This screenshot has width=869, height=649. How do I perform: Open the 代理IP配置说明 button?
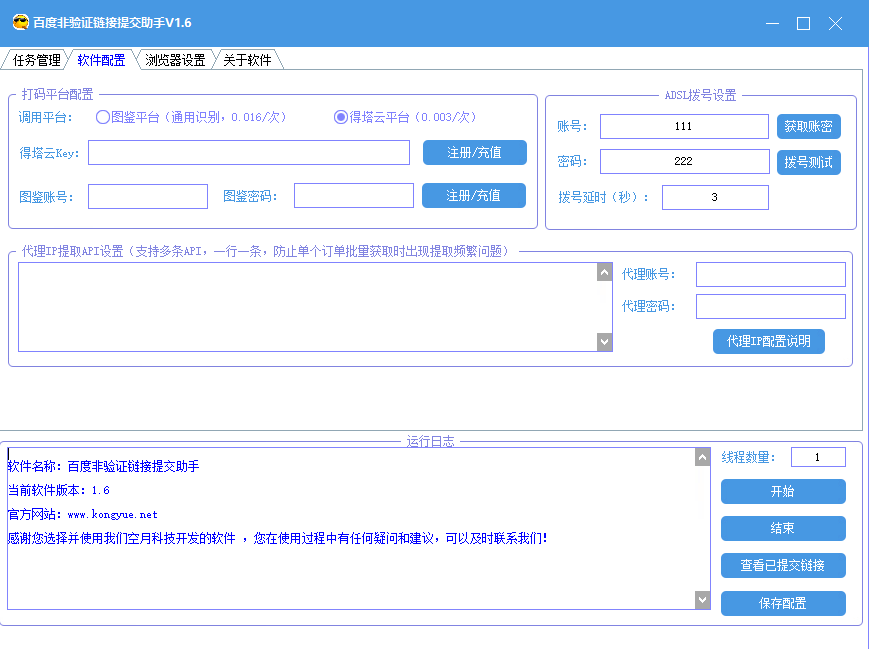769,341
